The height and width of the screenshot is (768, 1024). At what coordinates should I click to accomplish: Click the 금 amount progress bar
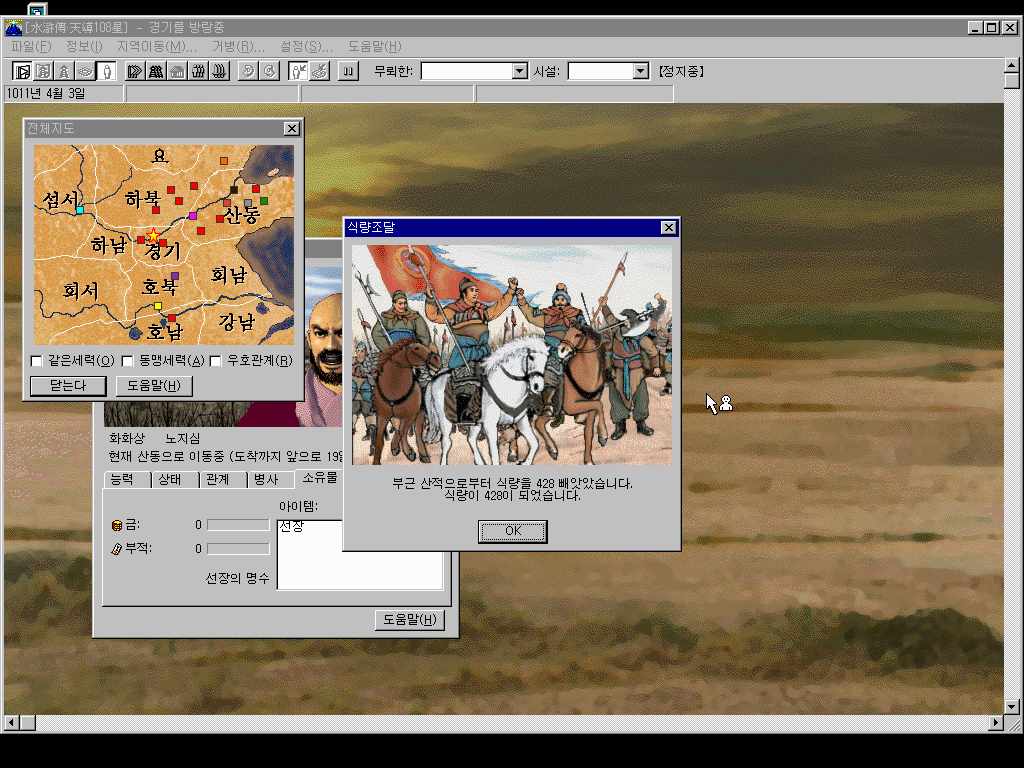tap(238, 525)
